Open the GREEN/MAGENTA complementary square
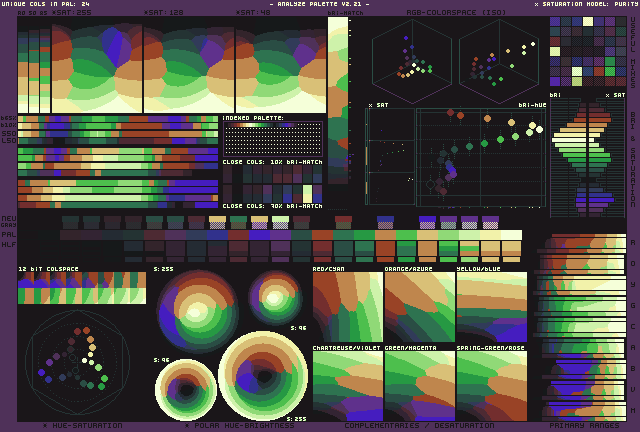640x432 pixels. point(420,386)
